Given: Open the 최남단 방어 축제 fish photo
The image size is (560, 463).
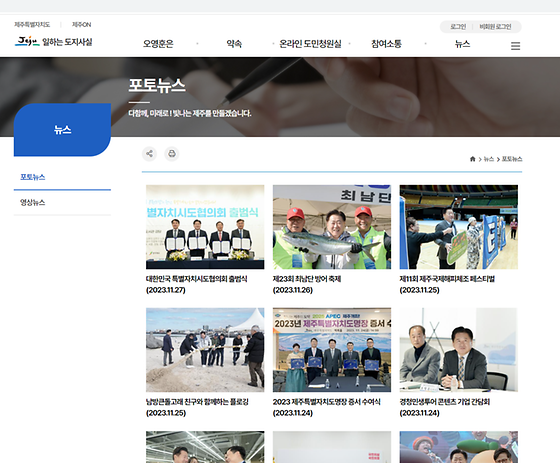Looking at the screenshot, I should click(332, 227).
